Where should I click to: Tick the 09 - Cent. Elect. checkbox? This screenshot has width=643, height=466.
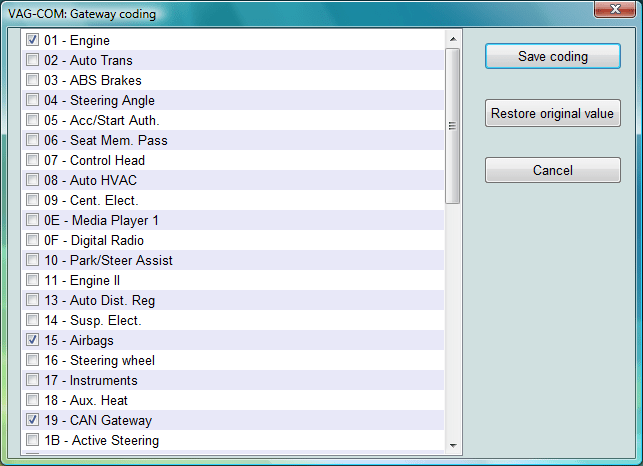(32, 200)
